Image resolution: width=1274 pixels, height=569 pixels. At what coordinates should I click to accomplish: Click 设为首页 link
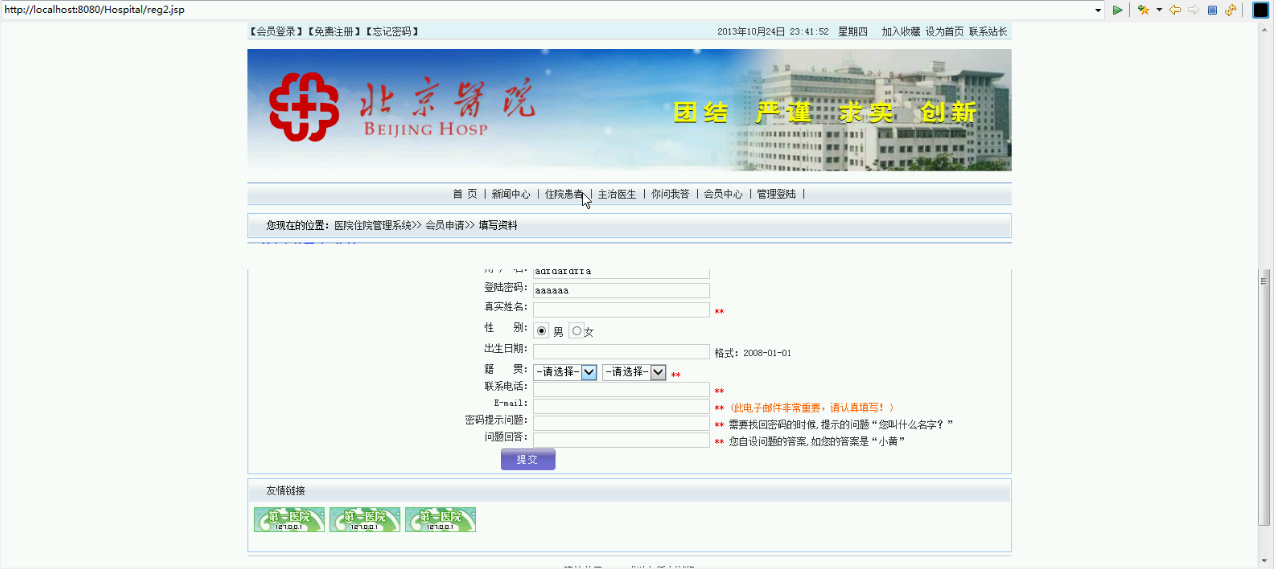tap(944, 32)
